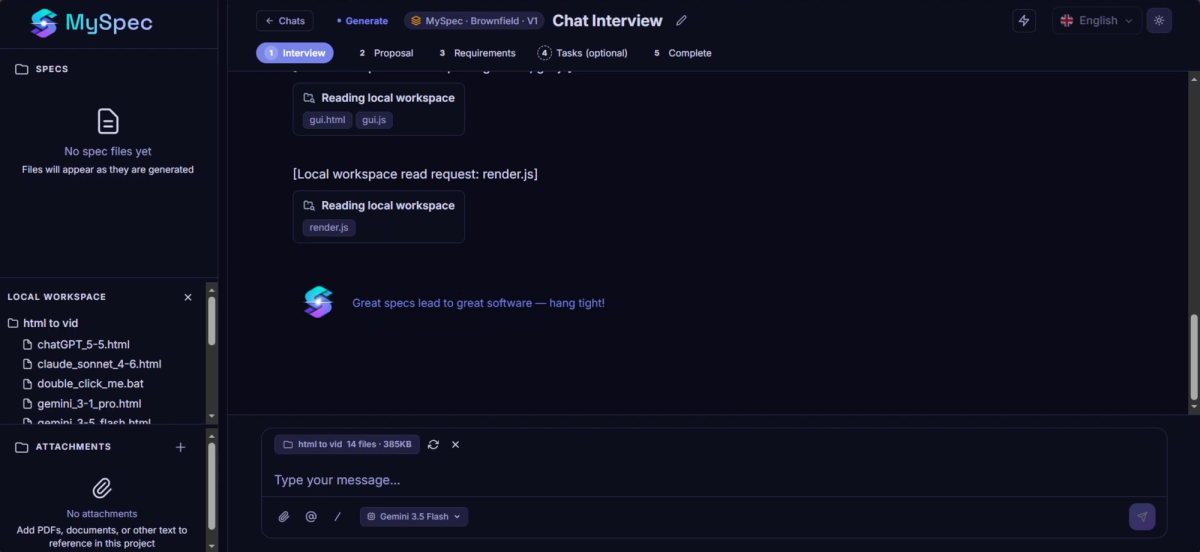Click the slash command icon

pos(337,517)
